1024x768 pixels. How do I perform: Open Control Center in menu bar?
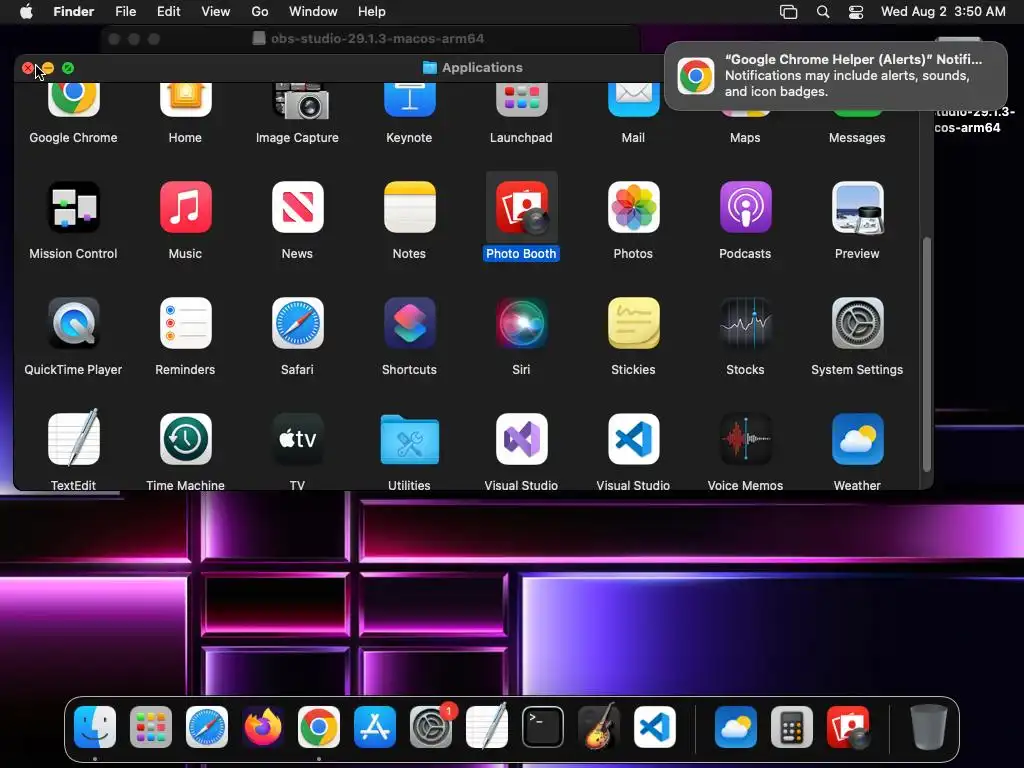[856, 12]
